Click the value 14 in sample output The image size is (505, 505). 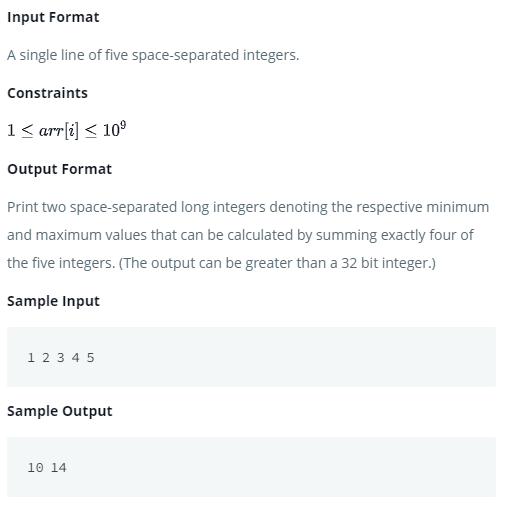pyautogui.click(x=59, y=468)
